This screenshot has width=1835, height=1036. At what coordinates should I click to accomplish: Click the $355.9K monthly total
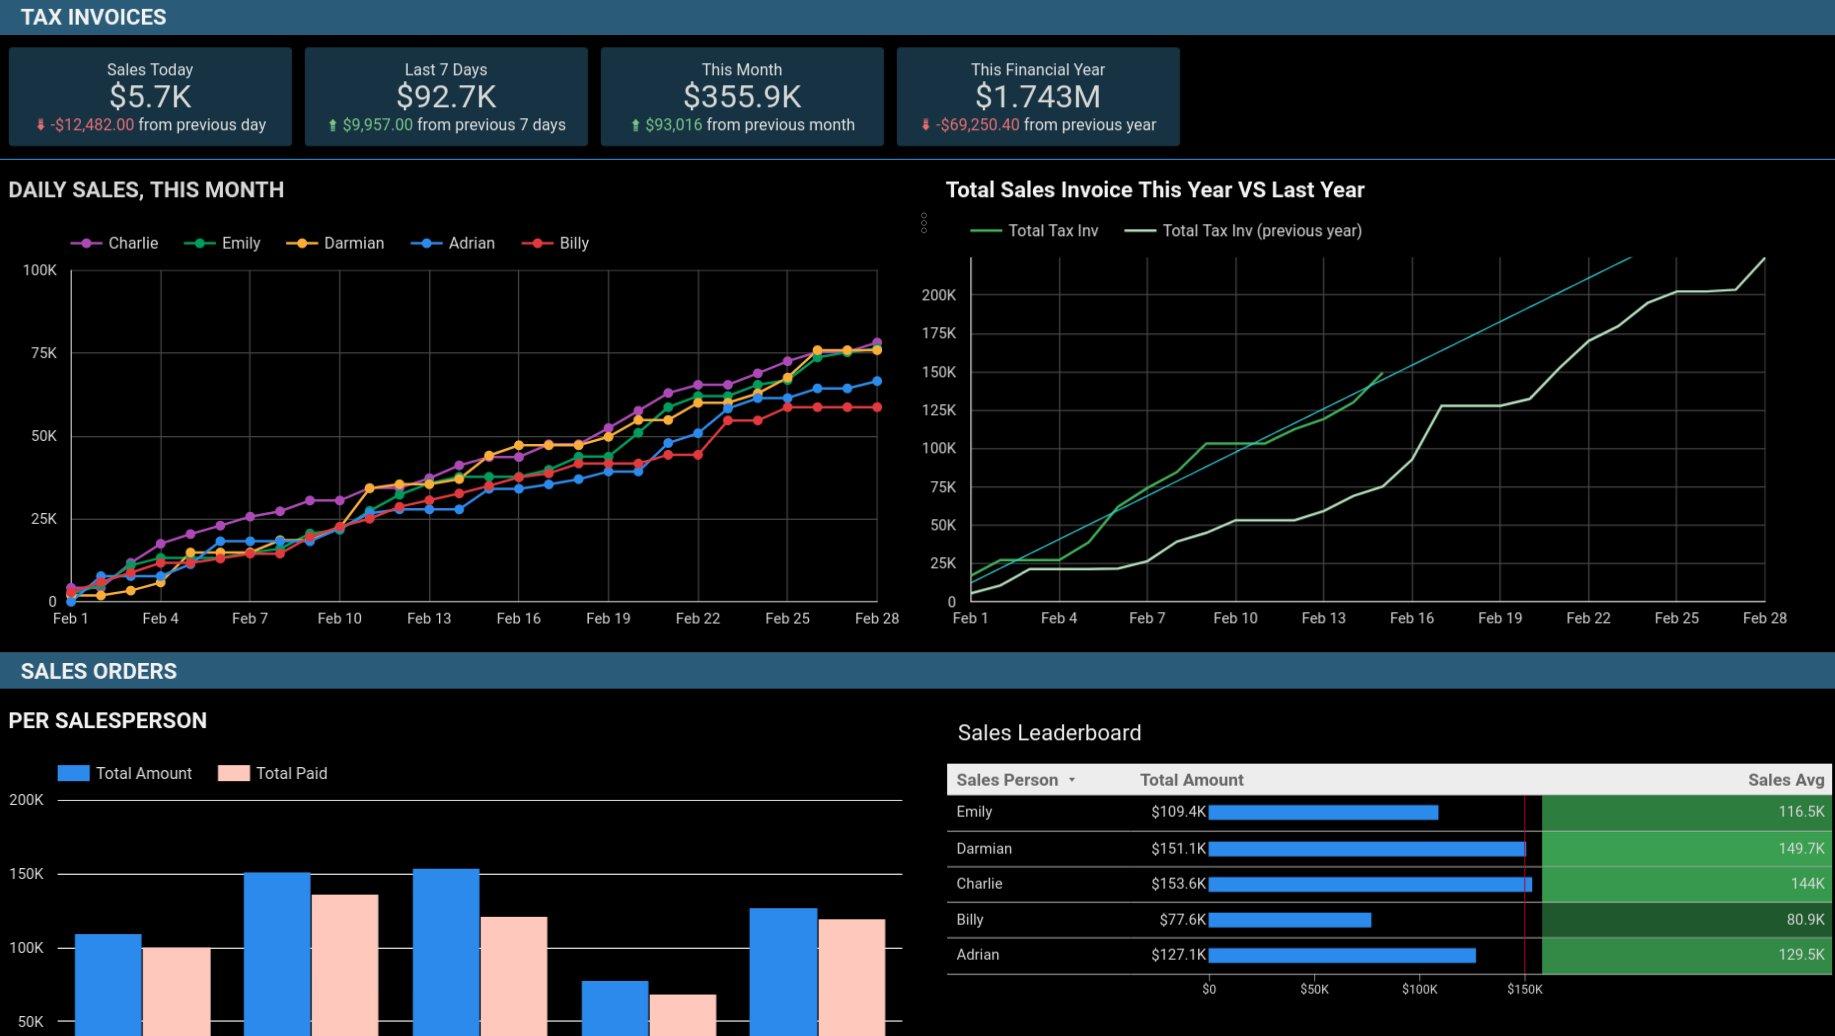[742, 97]
